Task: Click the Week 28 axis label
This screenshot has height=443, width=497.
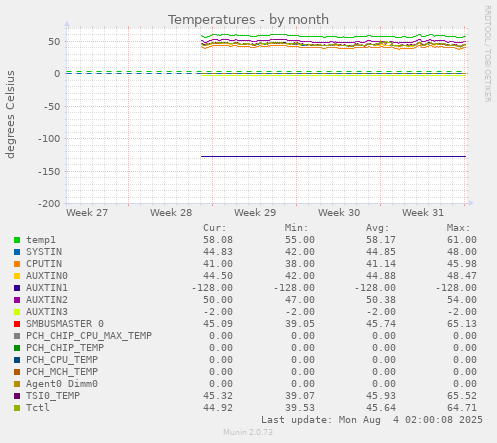Action: [x=171, y=213]
